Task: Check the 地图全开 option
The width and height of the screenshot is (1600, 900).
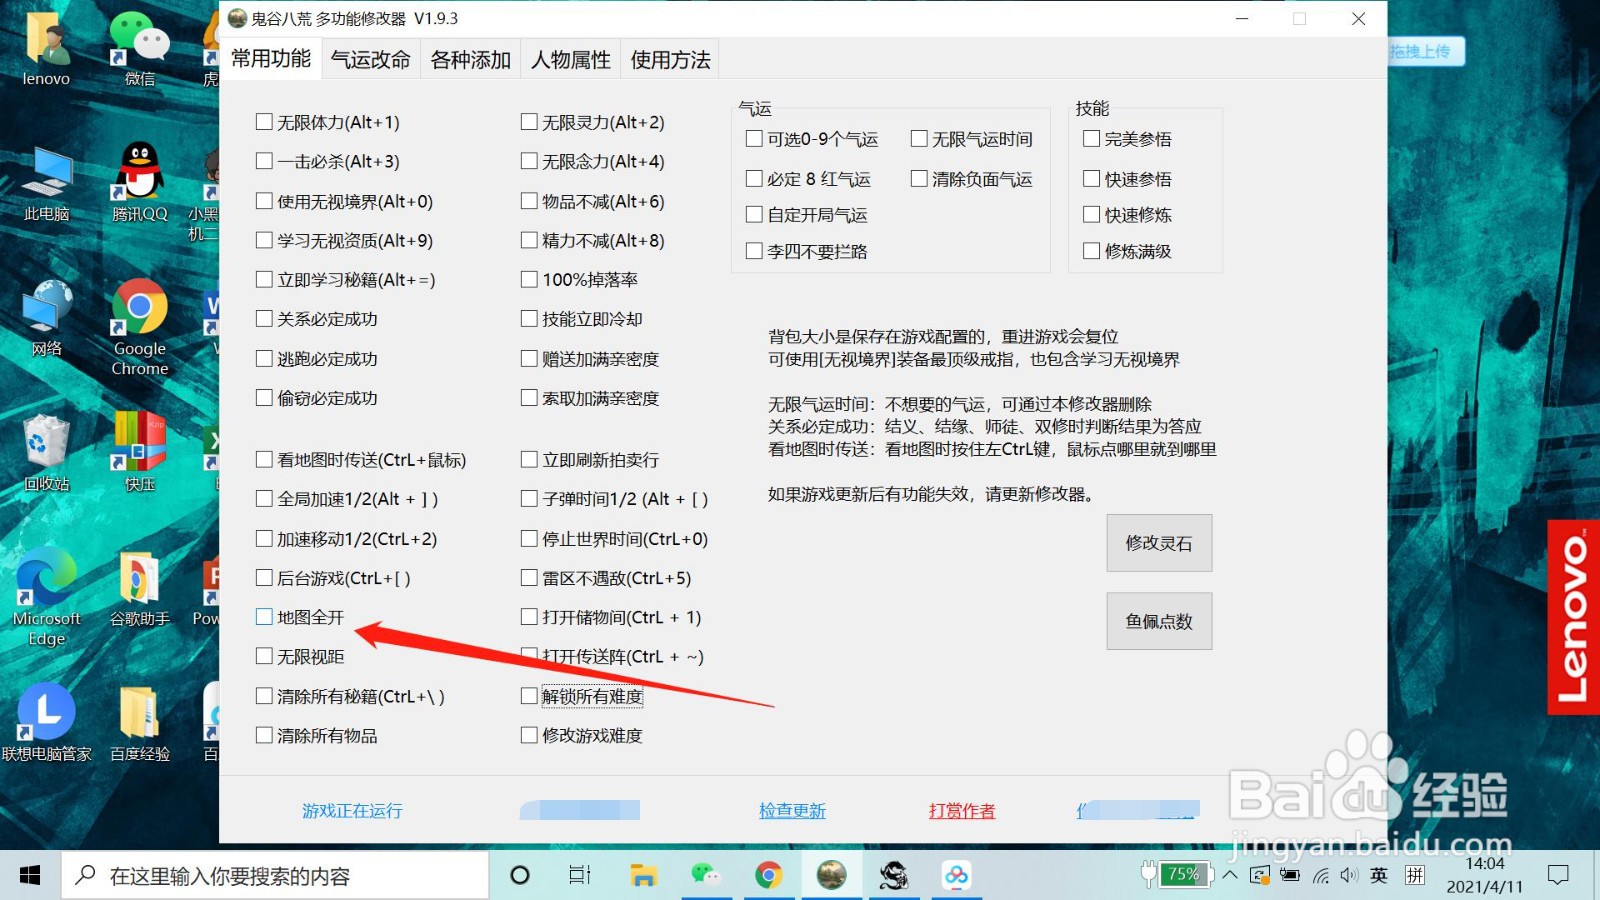Action: pyautogui.click(x=264, y=617)
